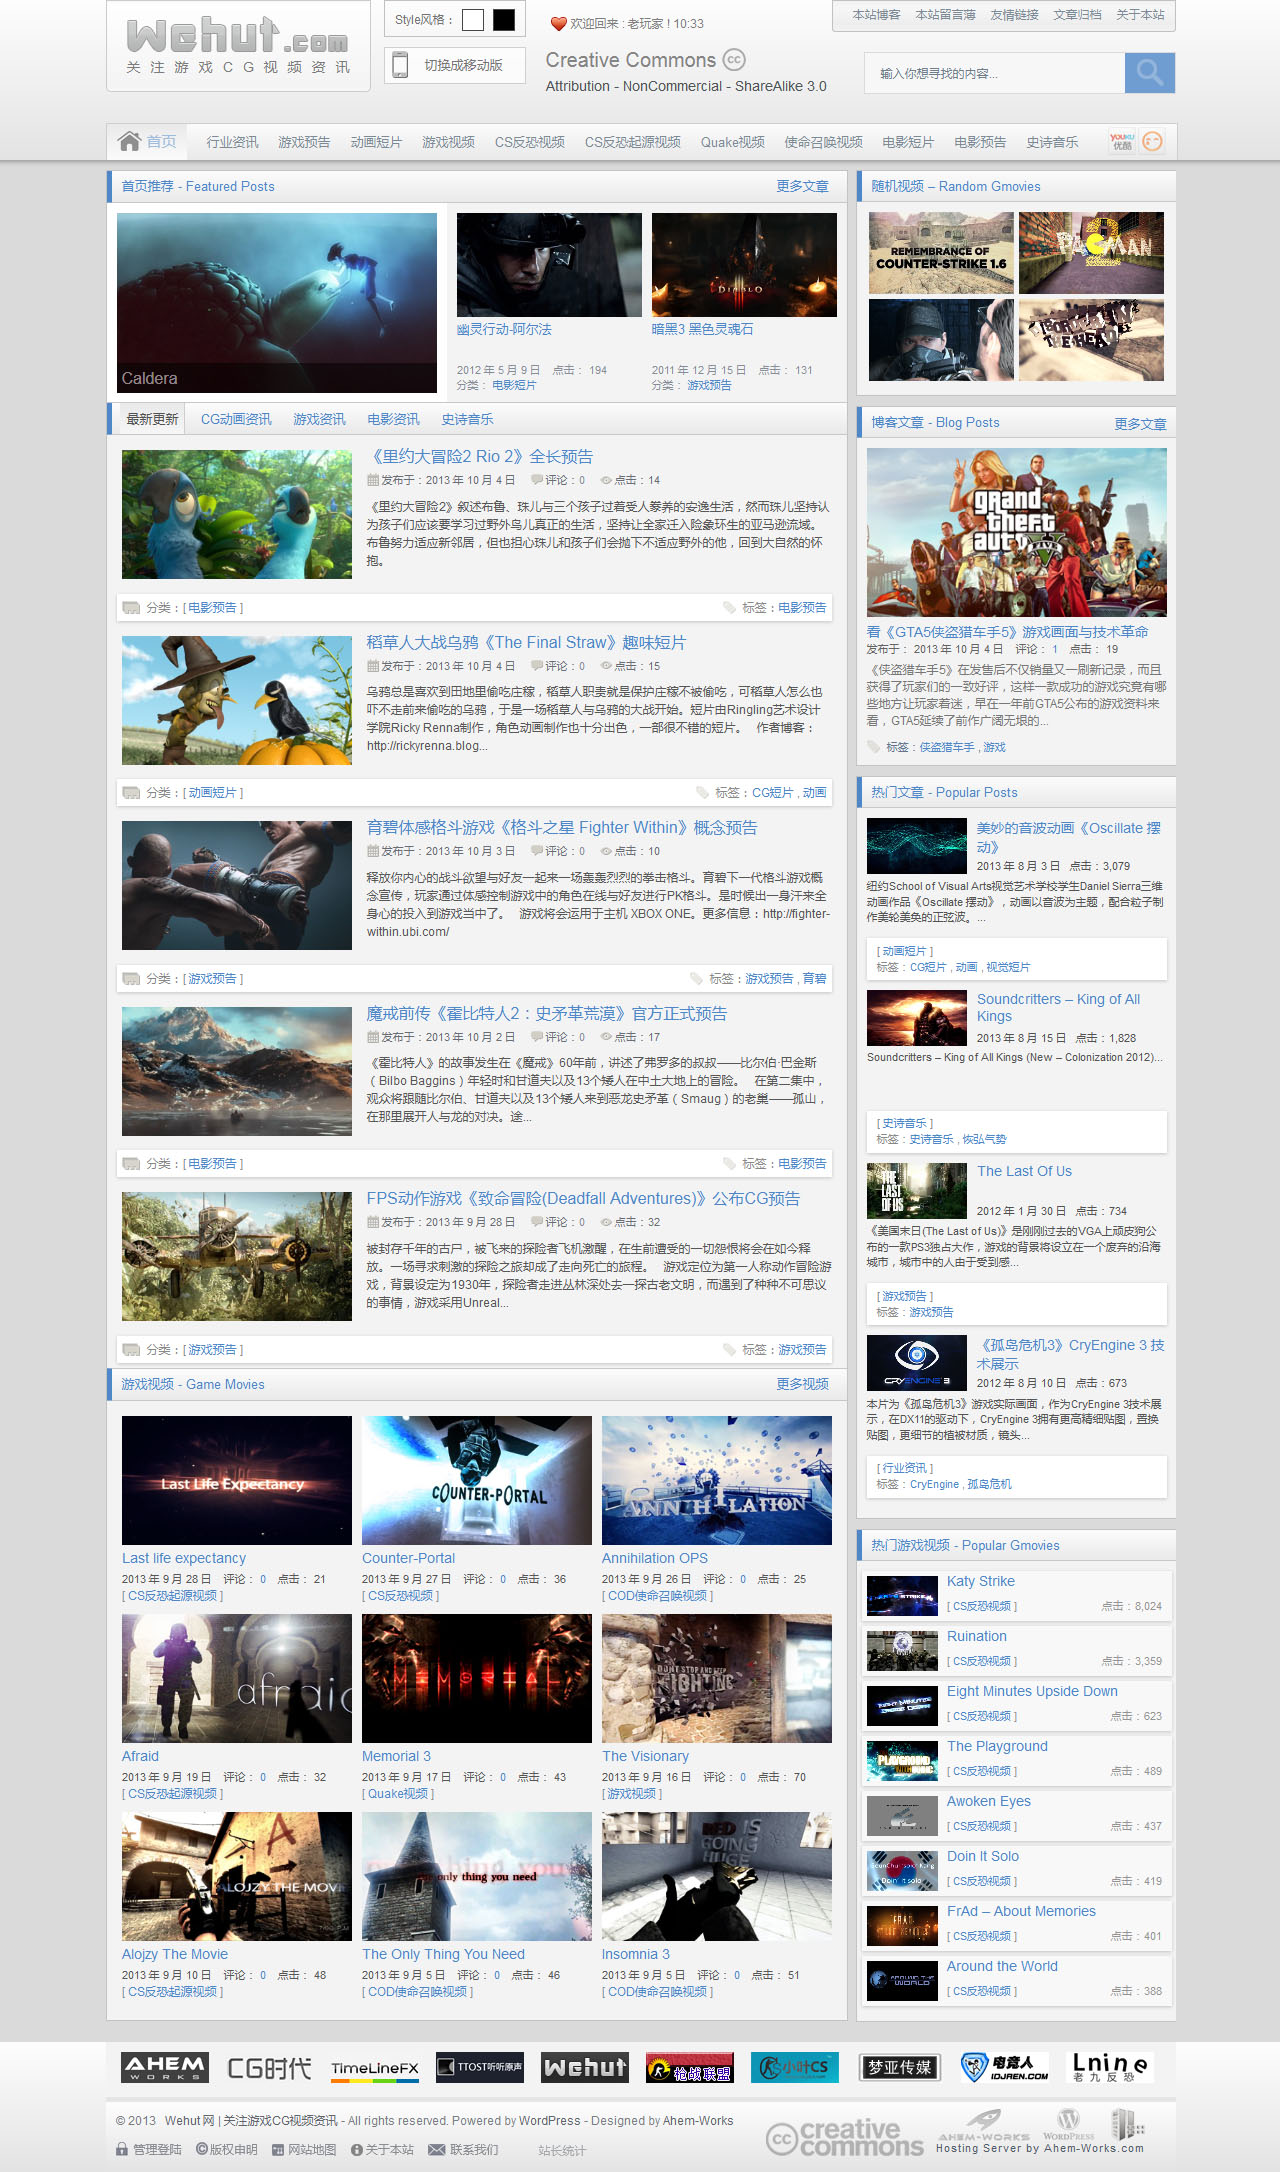Screen dimensions: 1280x2172
Task: Open Eight Minutes Upside Down video
Action: (1032, 1691)
